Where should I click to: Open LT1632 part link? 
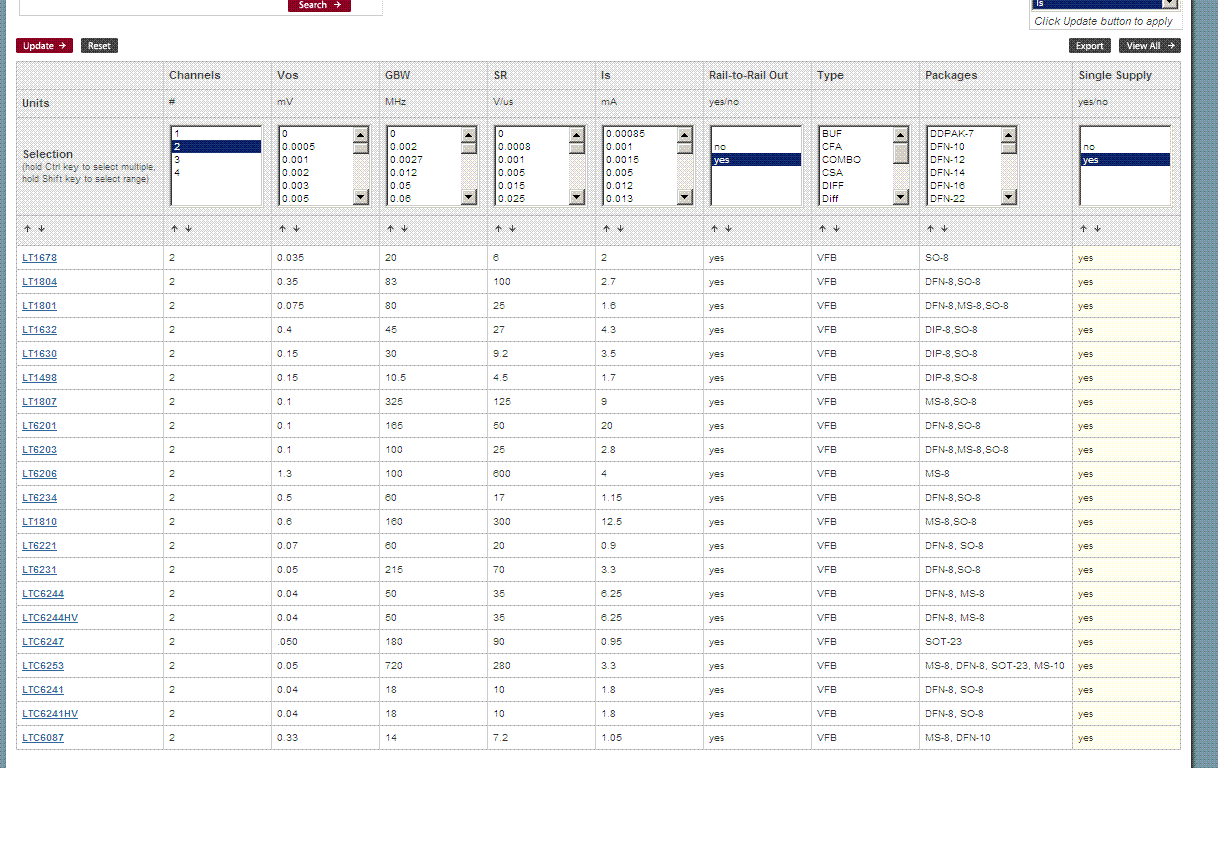point(40,330)
